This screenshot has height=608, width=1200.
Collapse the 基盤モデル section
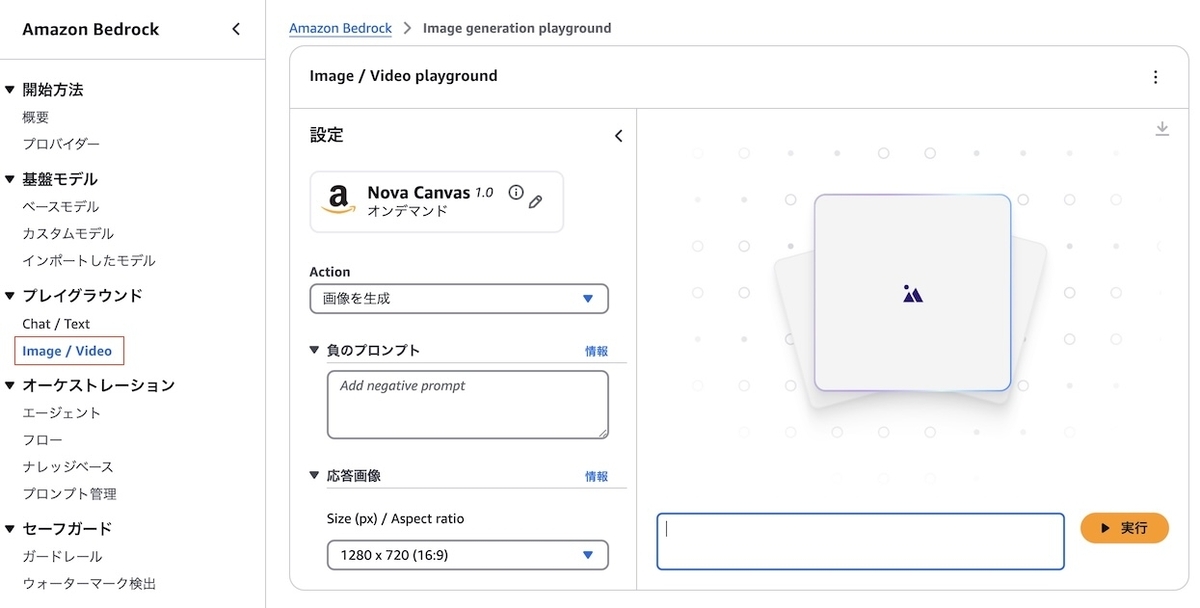click(x=10, y=180)
